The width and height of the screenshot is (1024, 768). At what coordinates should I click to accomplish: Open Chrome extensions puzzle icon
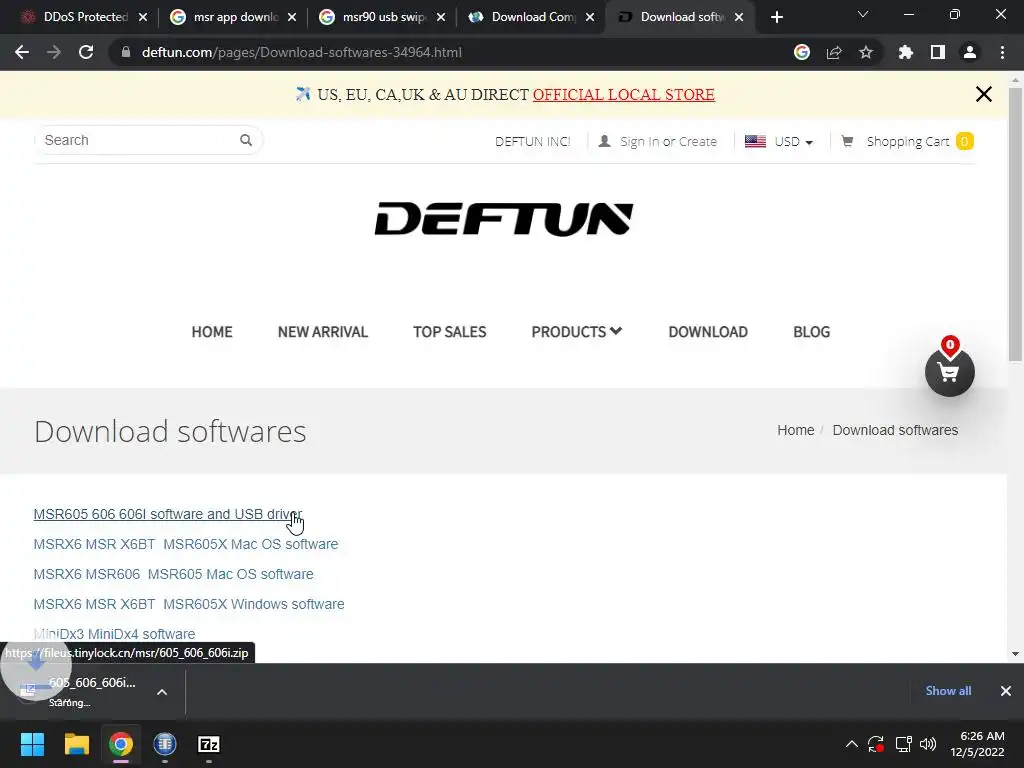pos(906,52)
